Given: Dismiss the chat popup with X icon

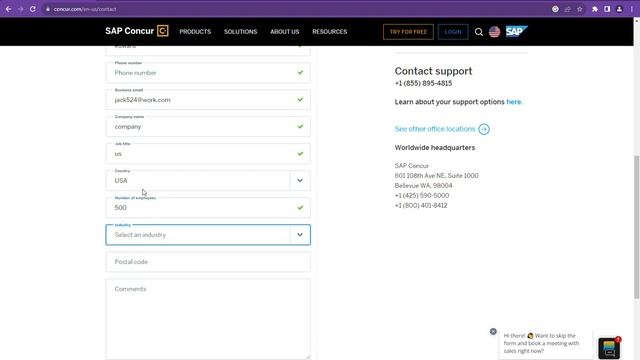Looking at the screenshot, I should (493, 331).
